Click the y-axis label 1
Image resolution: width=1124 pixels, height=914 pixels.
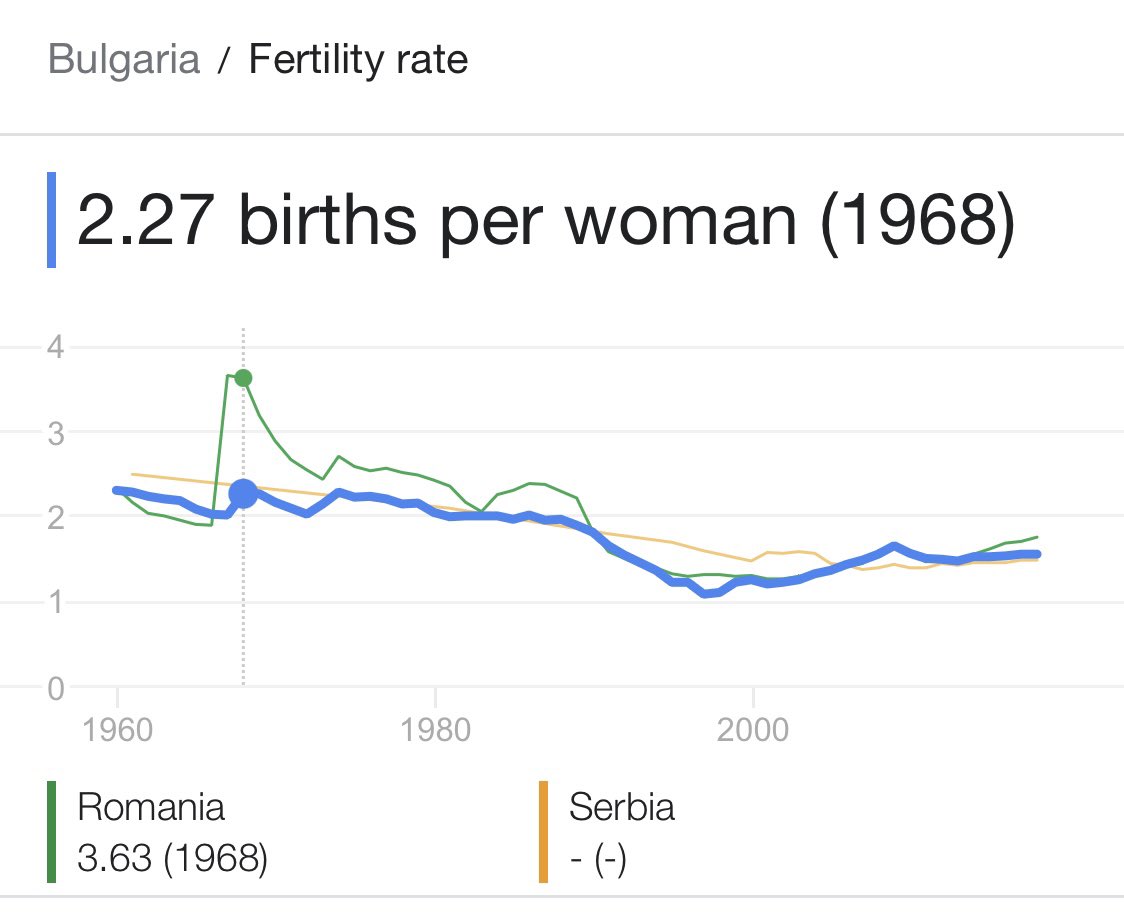[56, 603]
